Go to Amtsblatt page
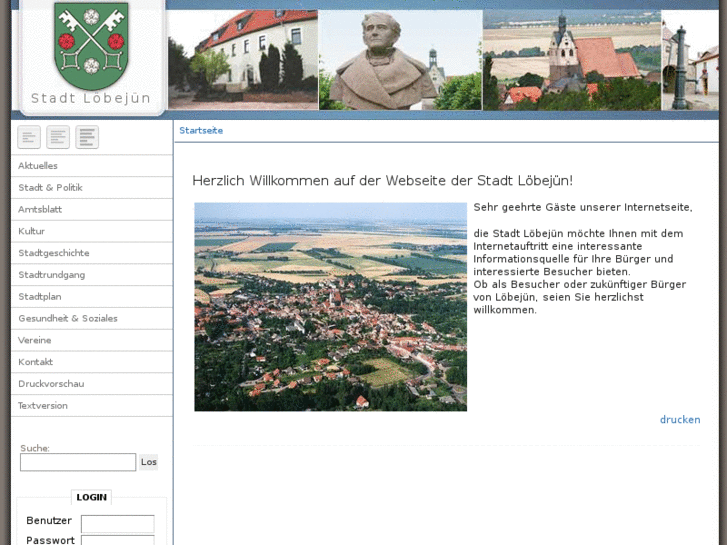This screenshot has height=545, width=727. coord(40,210)
